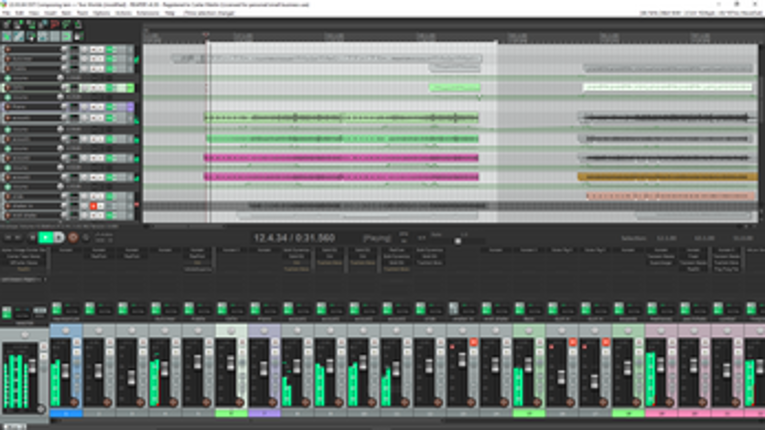Toggle the metronome toolbar icon

78,24
